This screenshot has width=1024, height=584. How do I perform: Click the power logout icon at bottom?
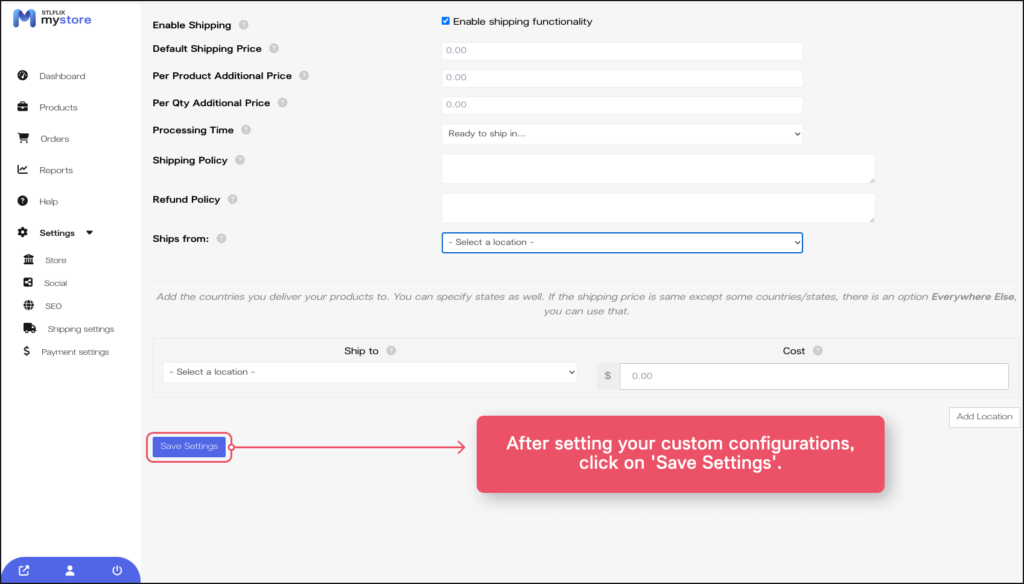tap(117, 571)
